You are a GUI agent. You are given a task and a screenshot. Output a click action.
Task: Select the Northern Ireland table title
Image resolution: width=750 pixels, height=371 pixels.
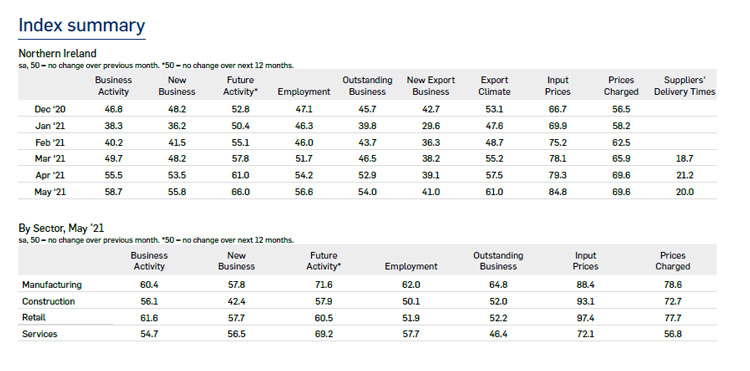pos(57,53)
